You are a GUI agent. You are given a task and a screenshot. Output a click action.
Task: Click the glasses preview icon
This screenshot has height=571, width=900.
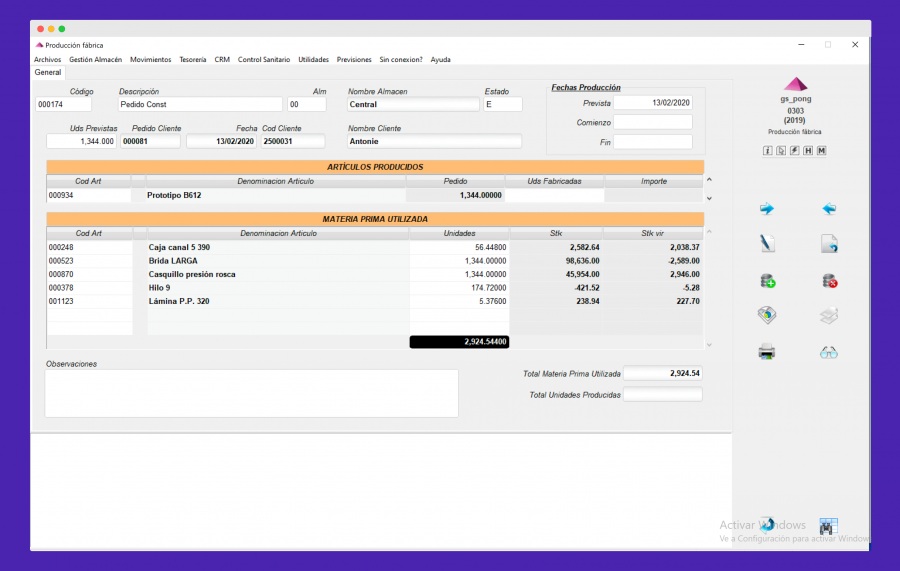coord(829,352)
